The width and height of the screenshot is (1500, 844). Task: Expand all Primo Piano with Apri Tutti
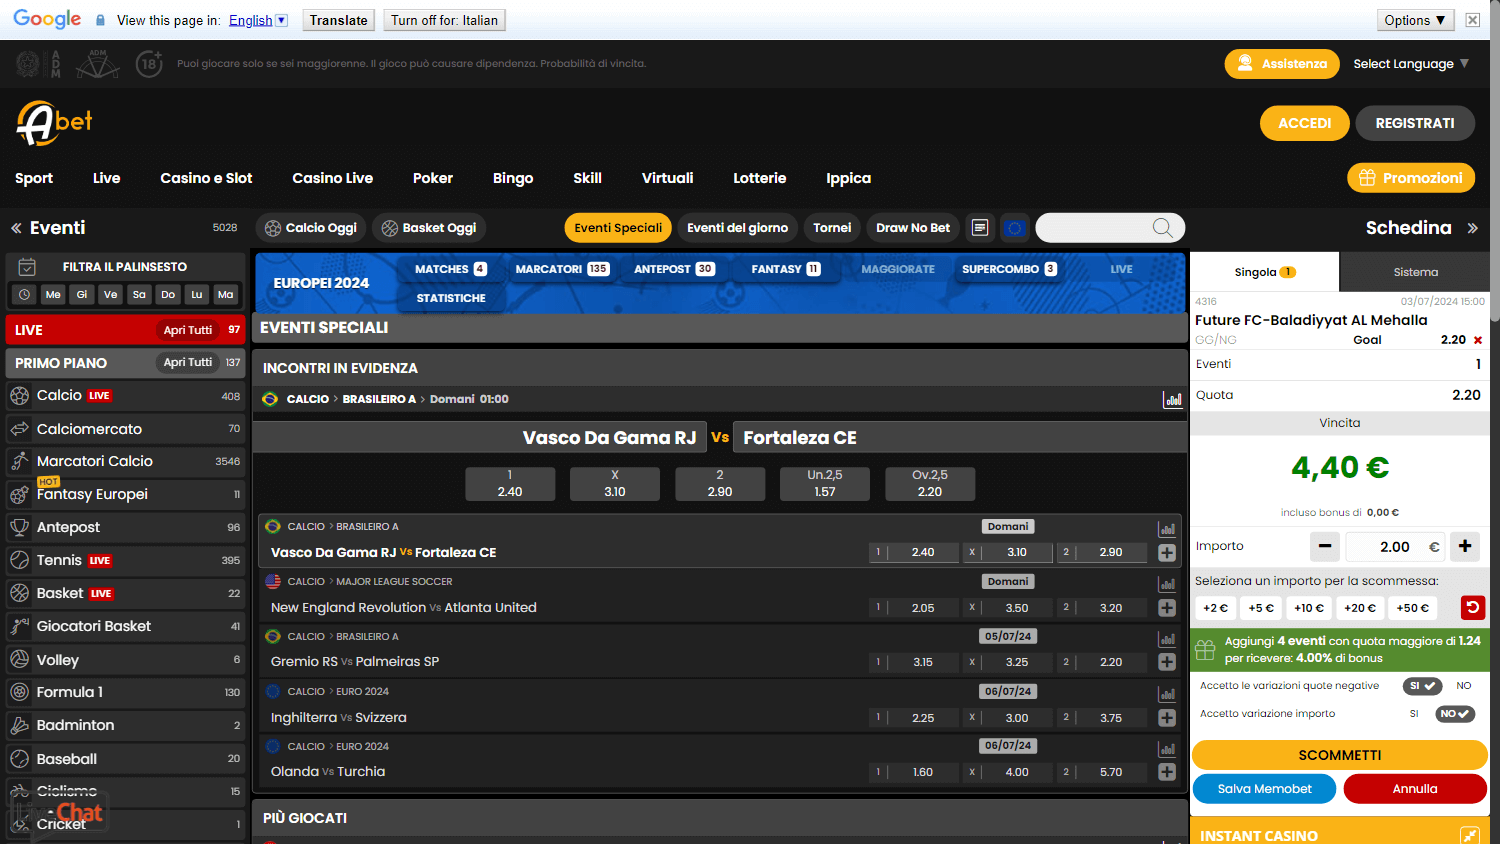[x=188, y=362]
